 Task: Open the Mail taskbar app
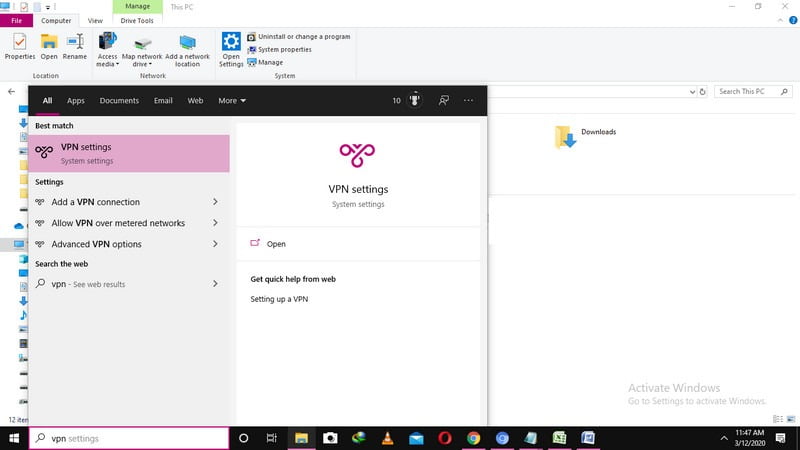(x=416, y=438)
